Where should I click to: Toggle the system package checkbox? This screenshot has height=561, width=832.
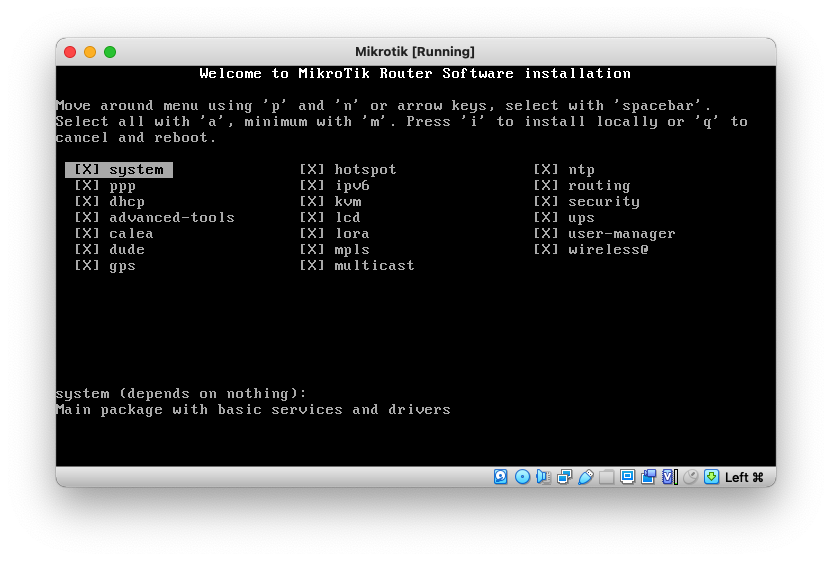(x=87, y=170)
